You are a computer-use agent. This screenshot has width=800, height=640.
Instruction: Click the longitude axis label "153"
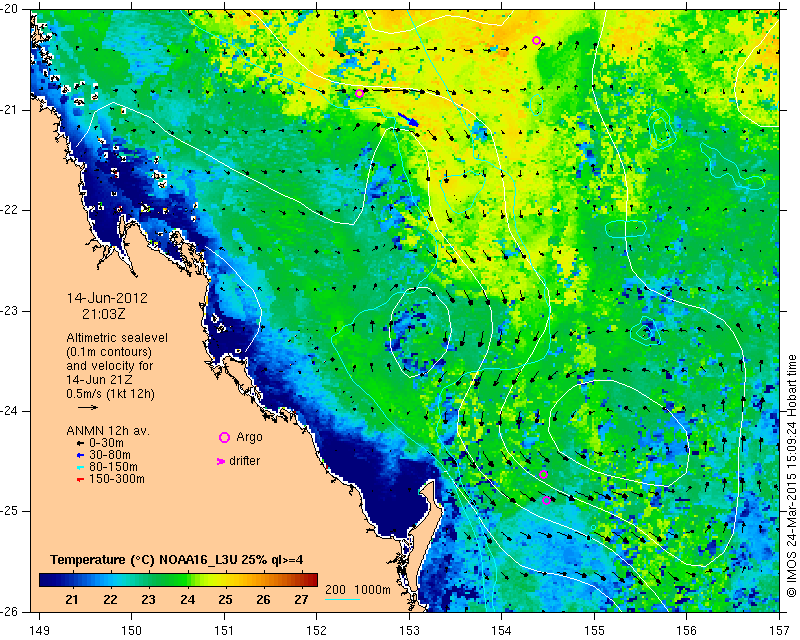tap(409, 630)
